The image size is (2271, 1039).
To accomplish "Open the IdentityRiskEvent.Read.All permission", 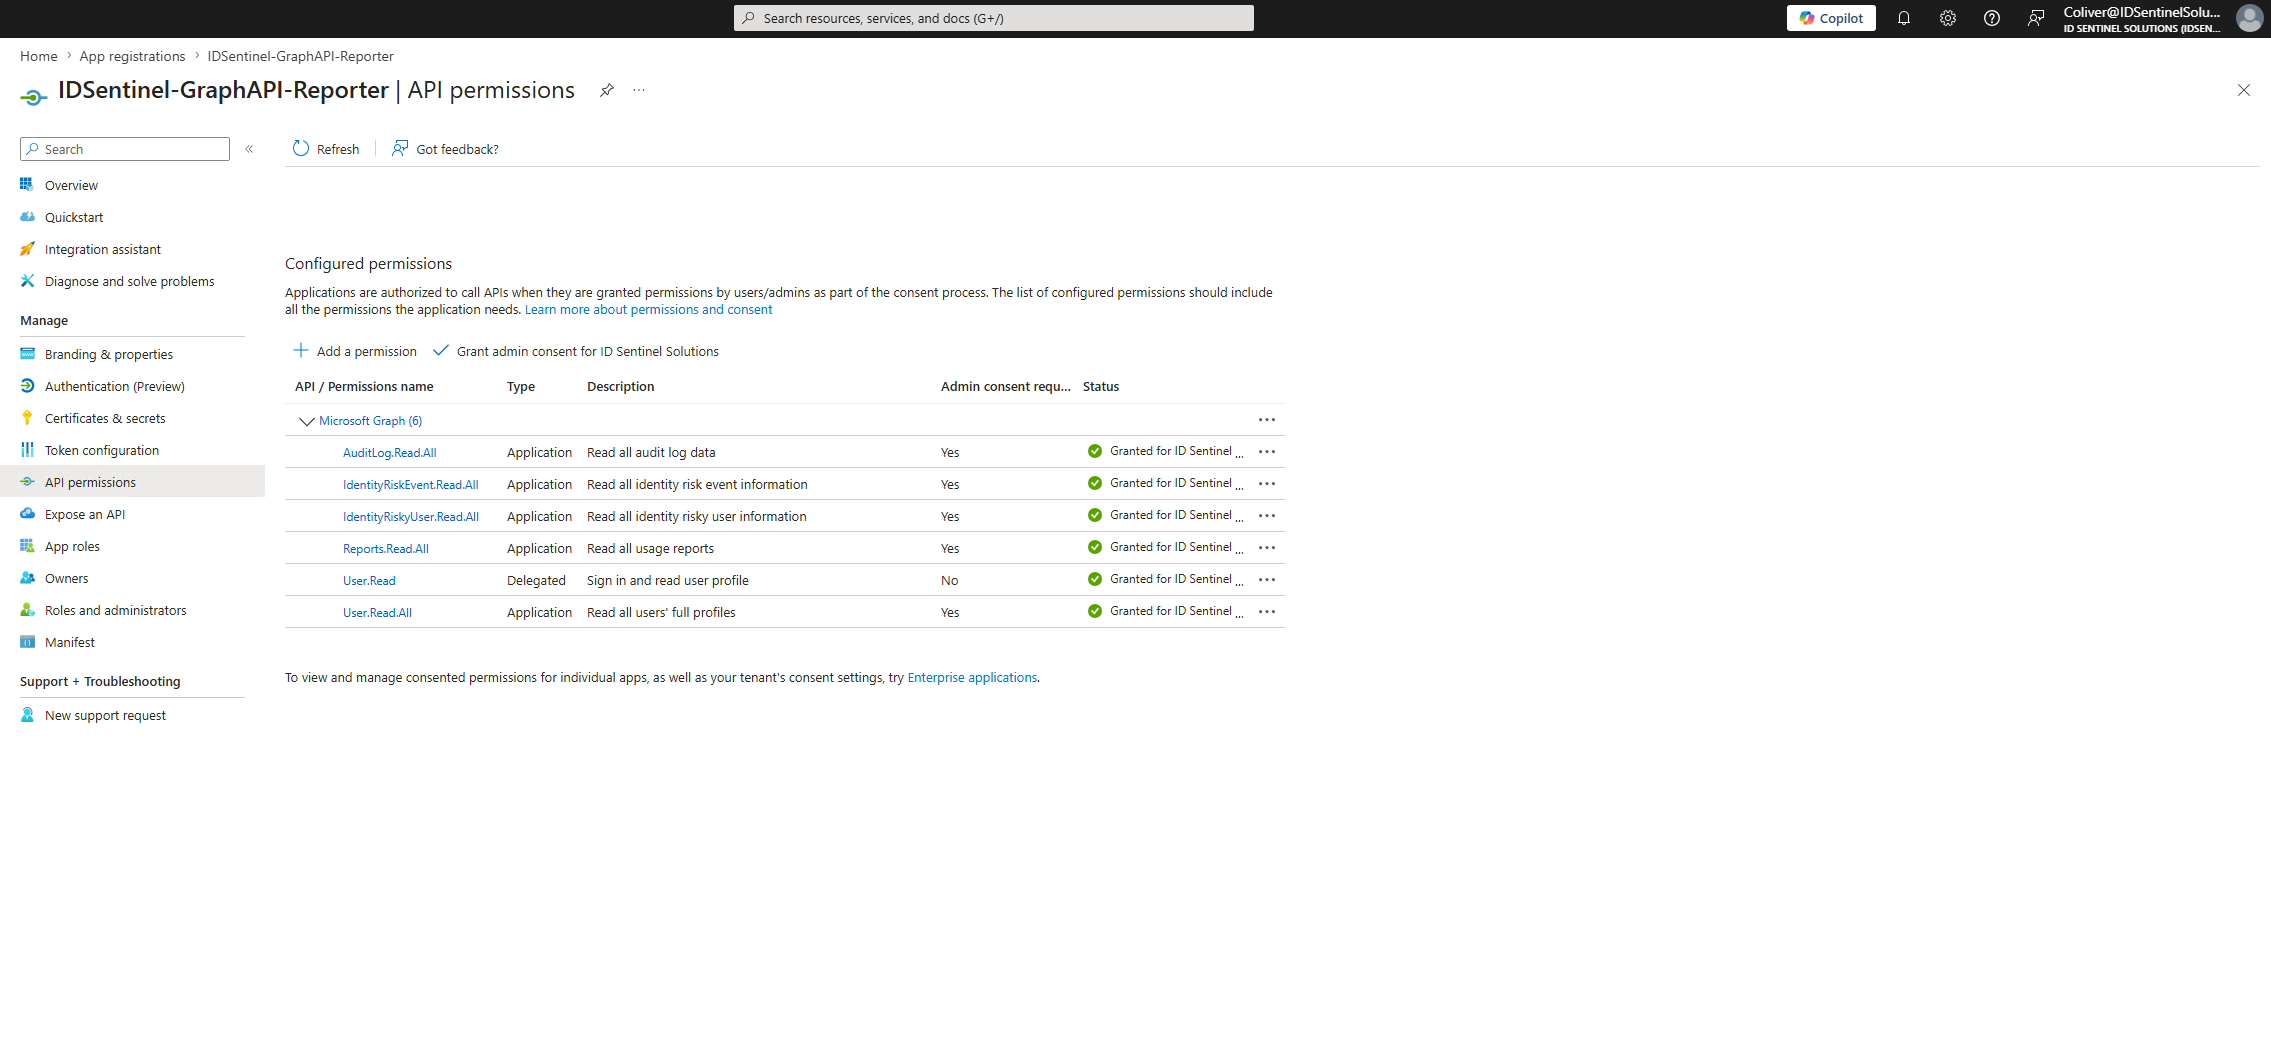I will 410,485.
